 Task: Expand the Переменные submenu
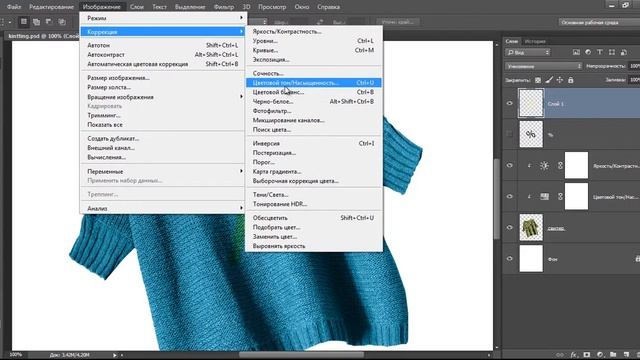click(163, 171)
